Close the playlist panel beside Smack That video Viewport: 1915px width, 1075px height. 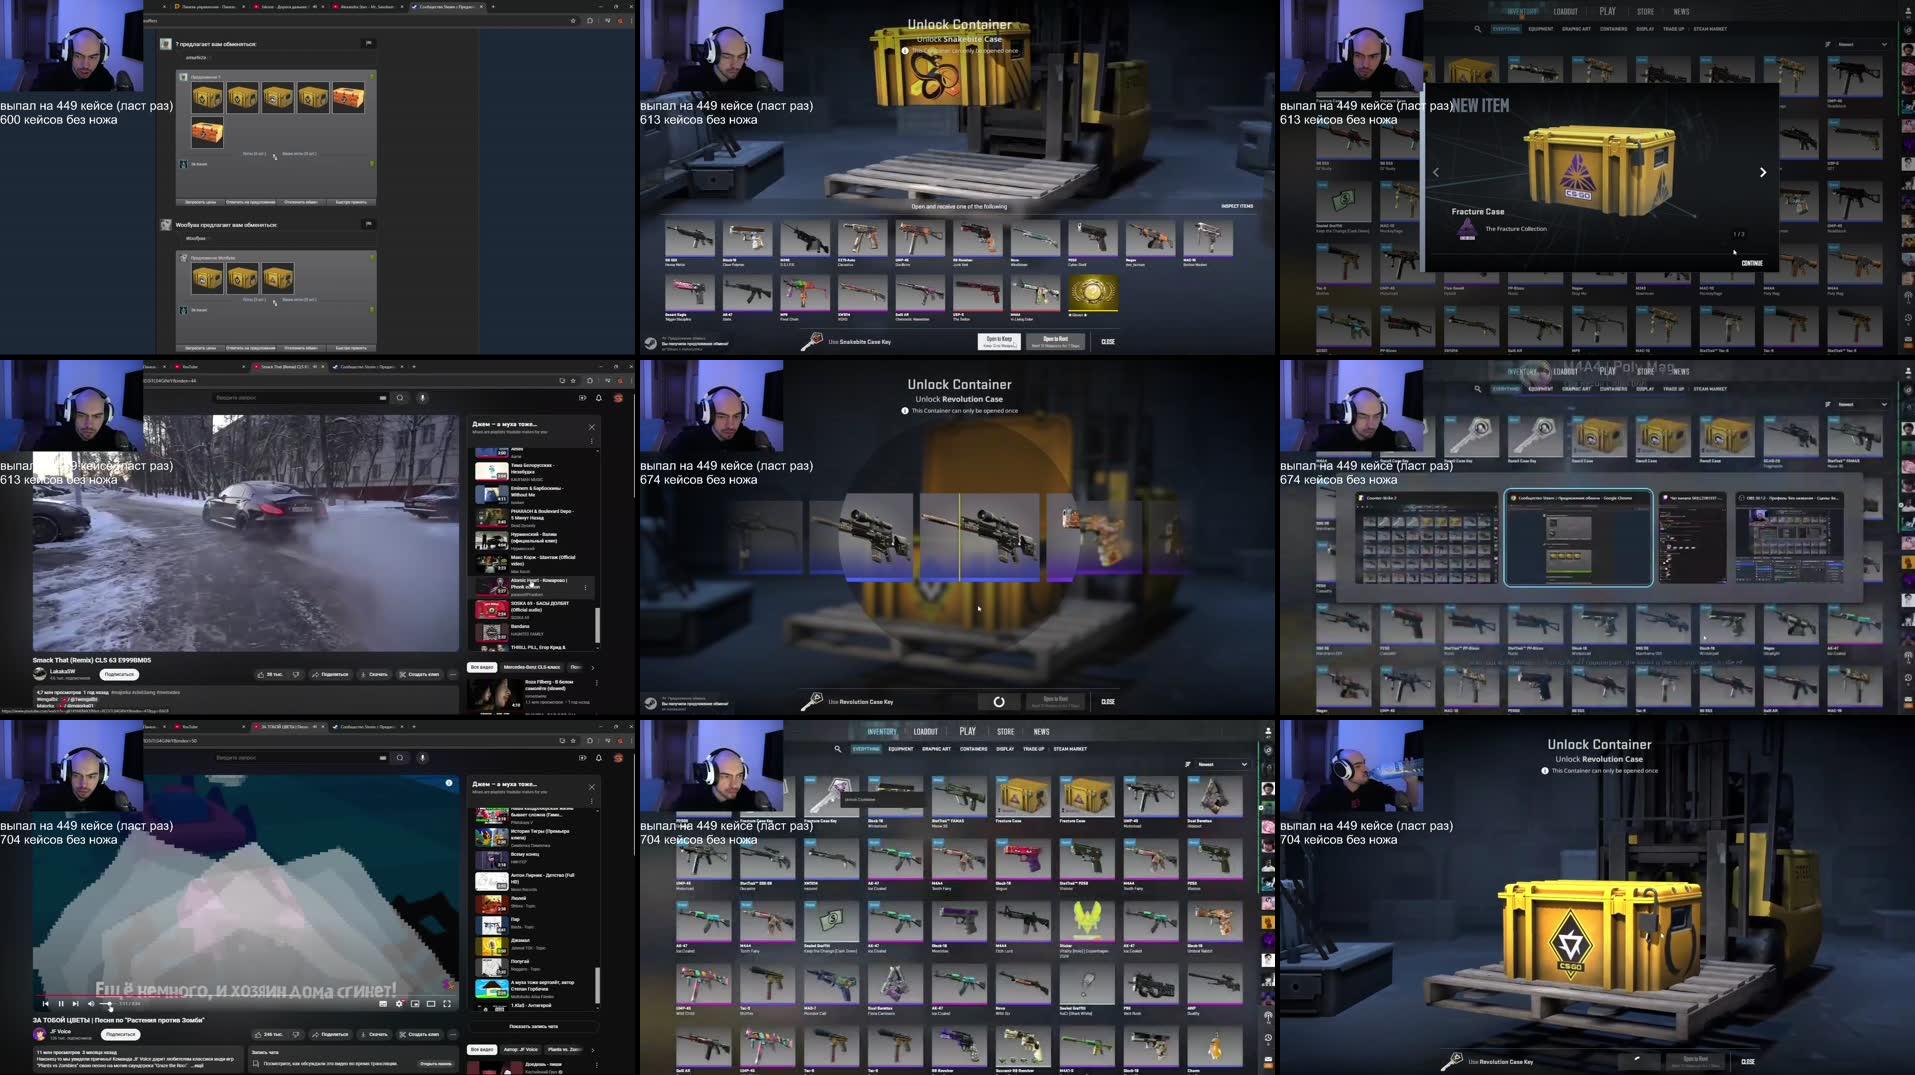(x=591, y=426)
